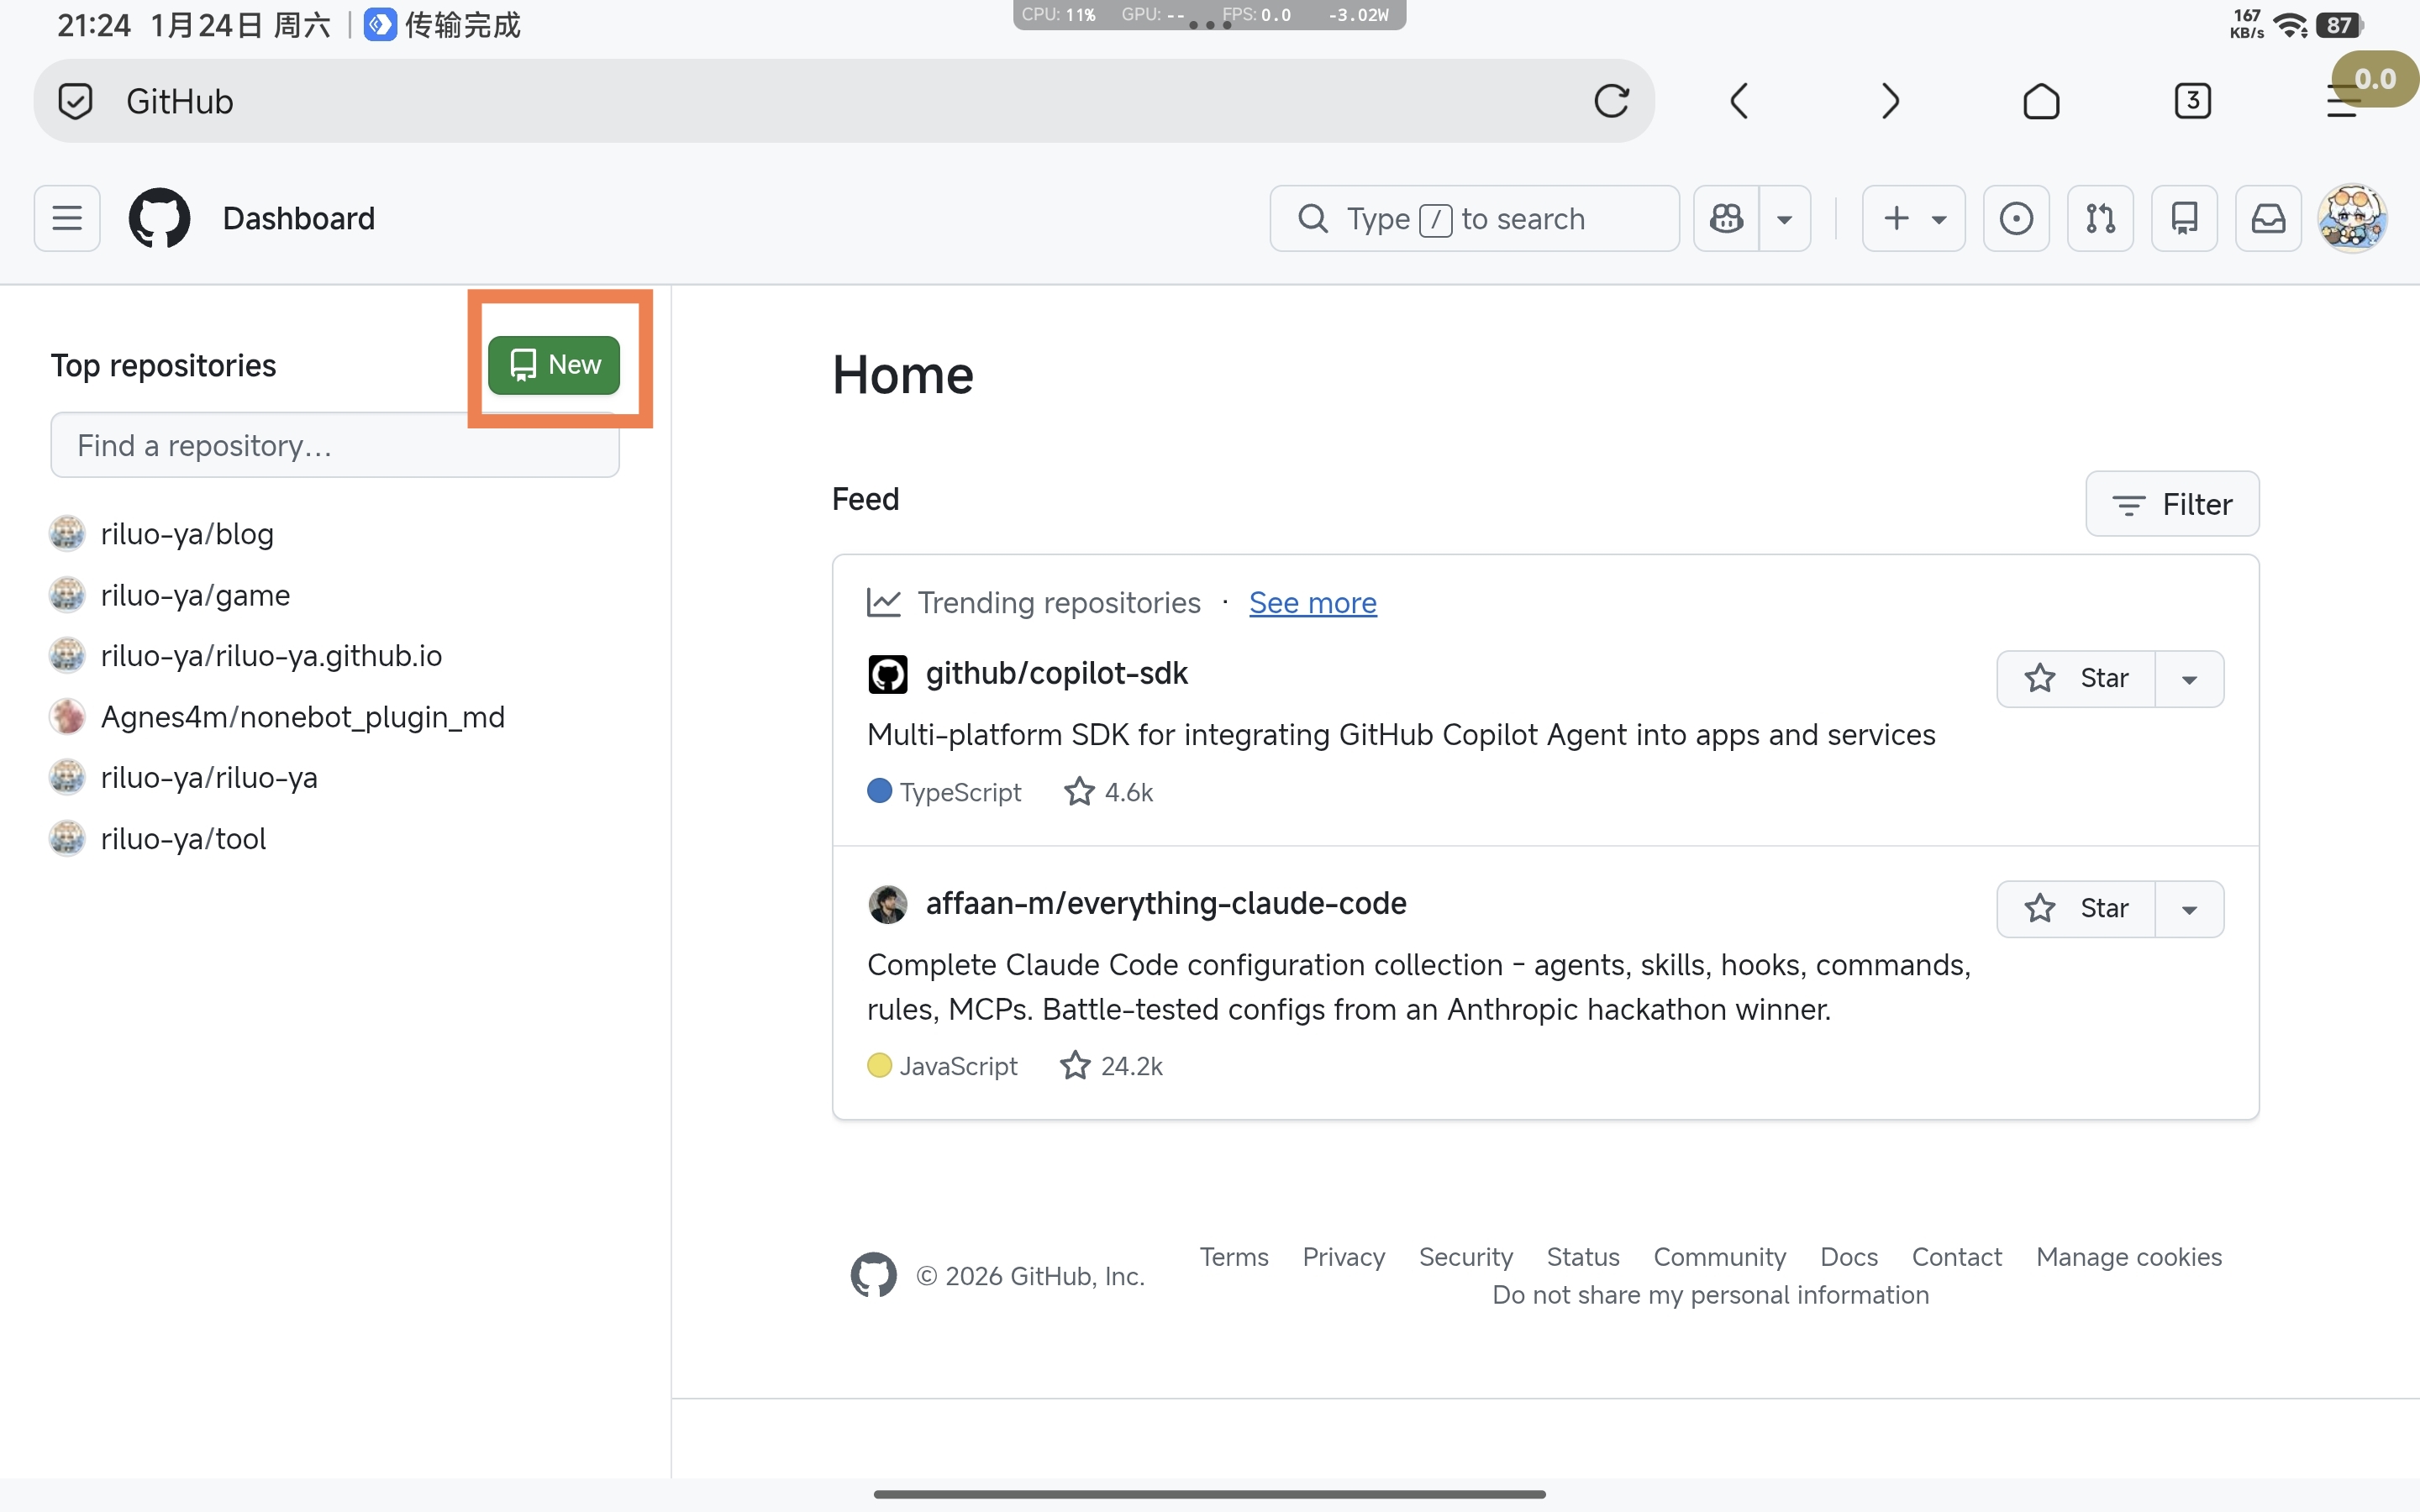Click the GitHub octocat logo

coord(159,218)
